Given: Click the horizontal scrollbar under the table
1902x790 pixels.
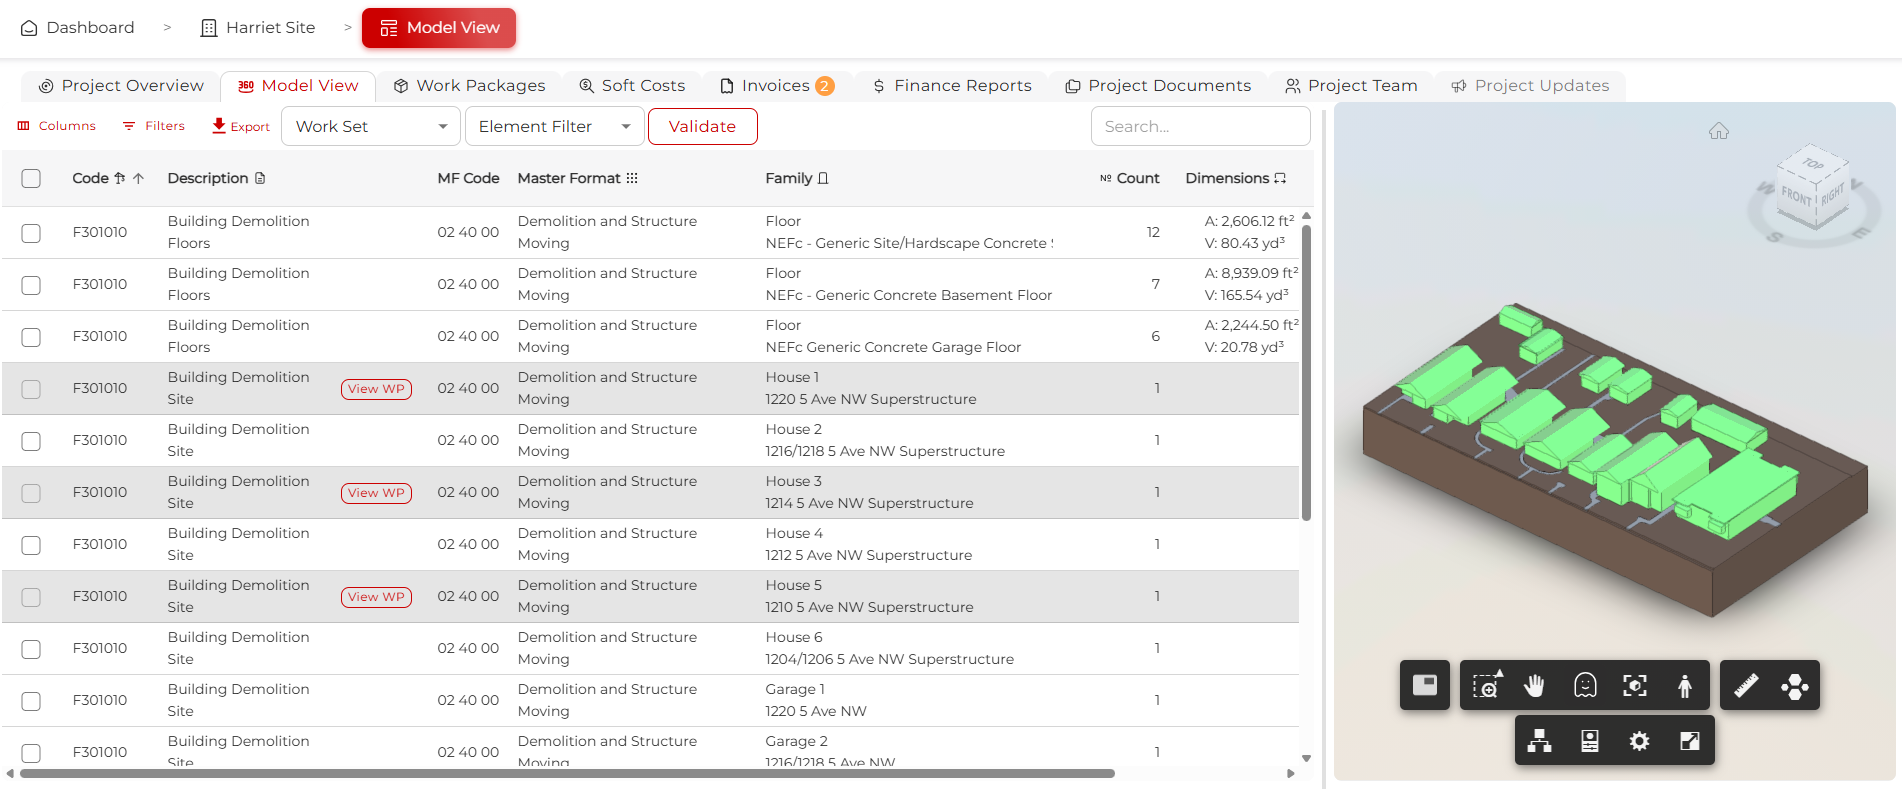Looking at the screenshot, I should tap(567, 773).
